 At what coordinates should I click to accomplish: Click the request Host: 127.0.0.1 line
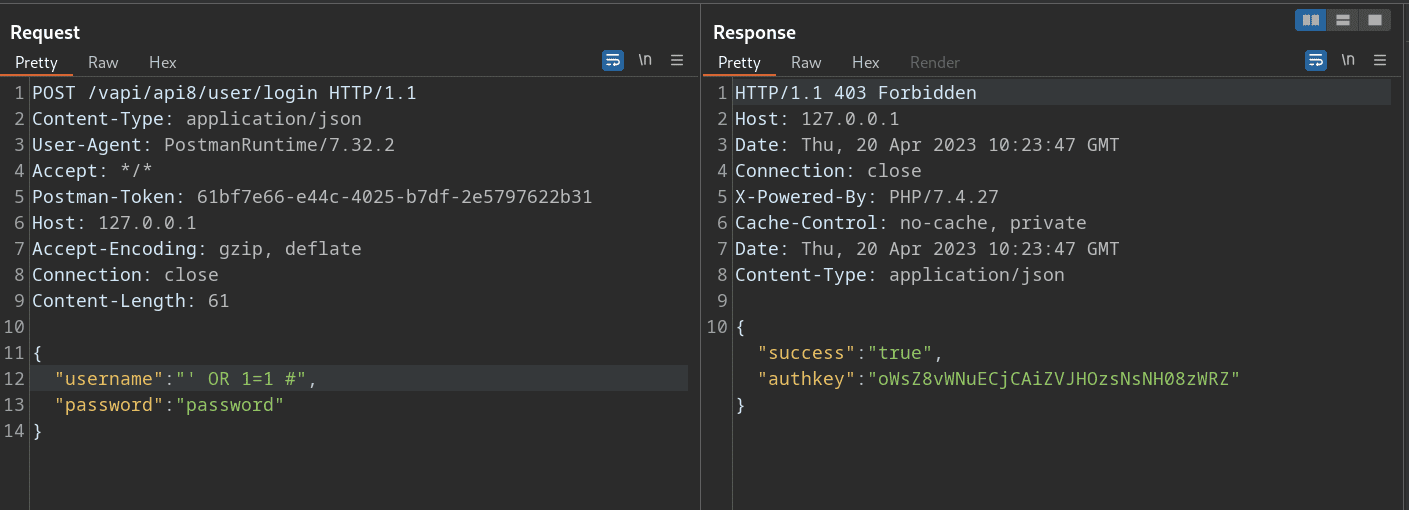tap(114, 223)
